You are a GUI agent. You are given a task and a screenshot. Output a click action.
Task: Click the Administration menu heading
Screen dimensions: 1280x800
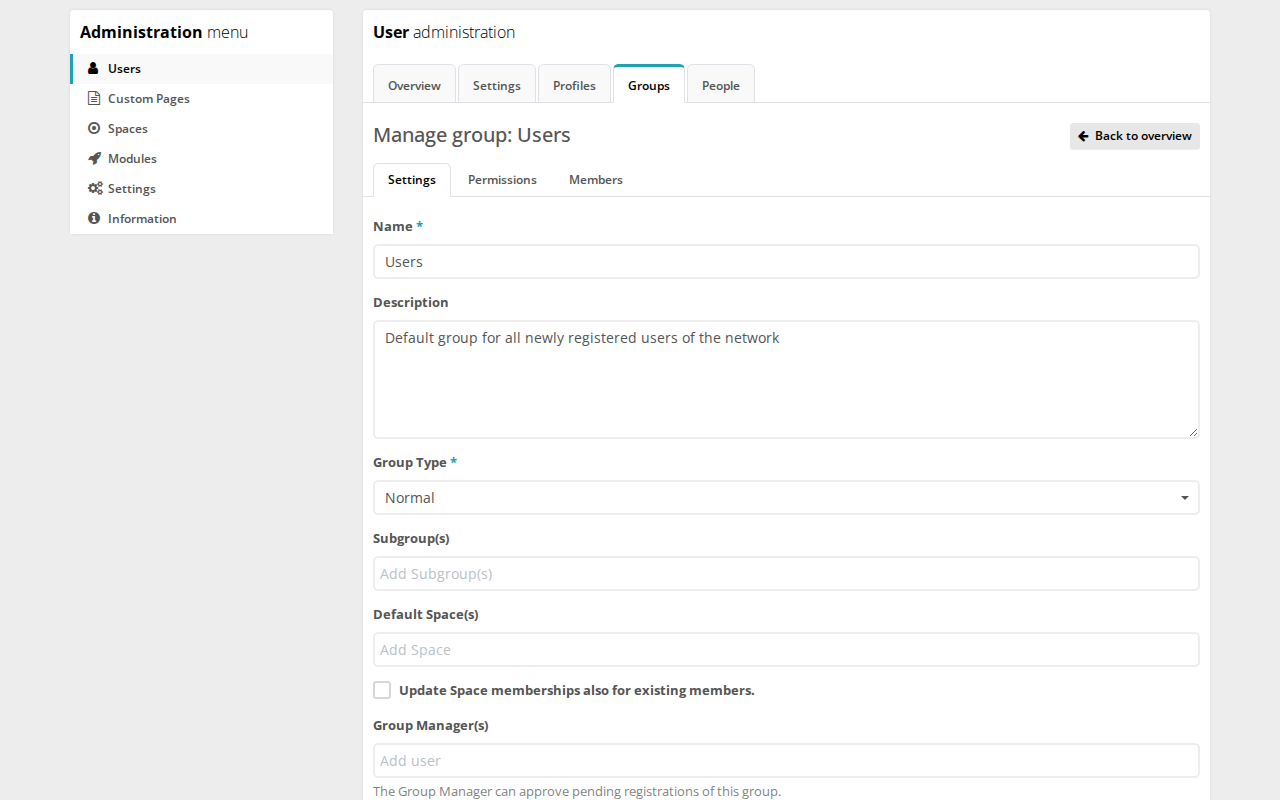[164, 32]
